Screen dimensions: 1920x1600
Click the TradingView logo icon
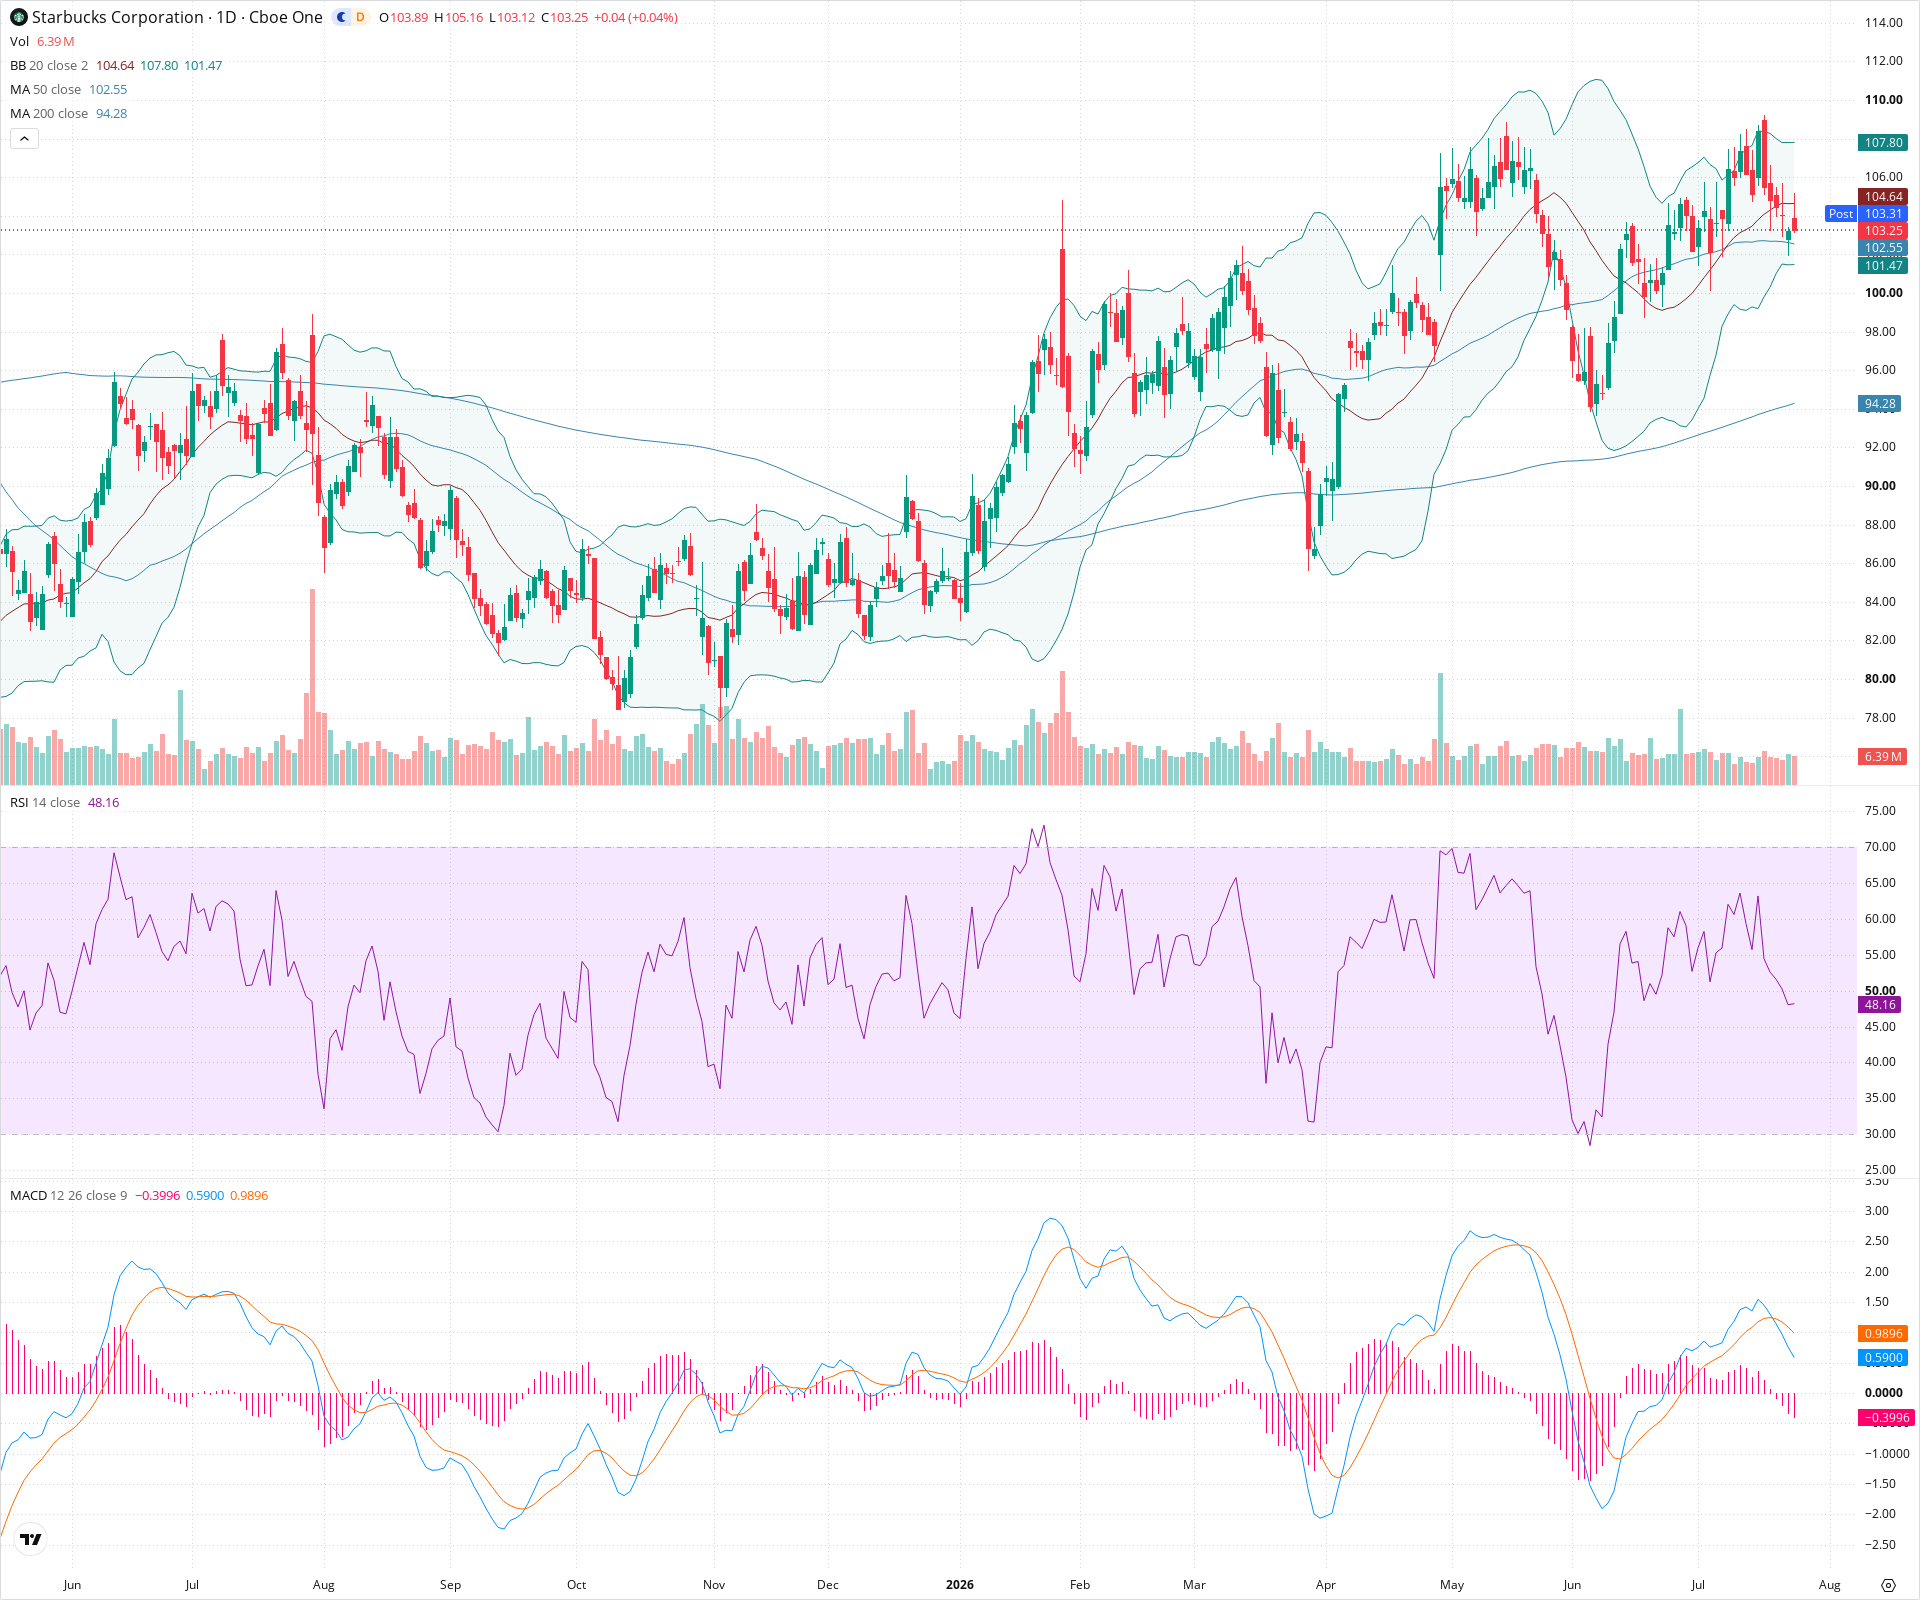pos(31,1539)
